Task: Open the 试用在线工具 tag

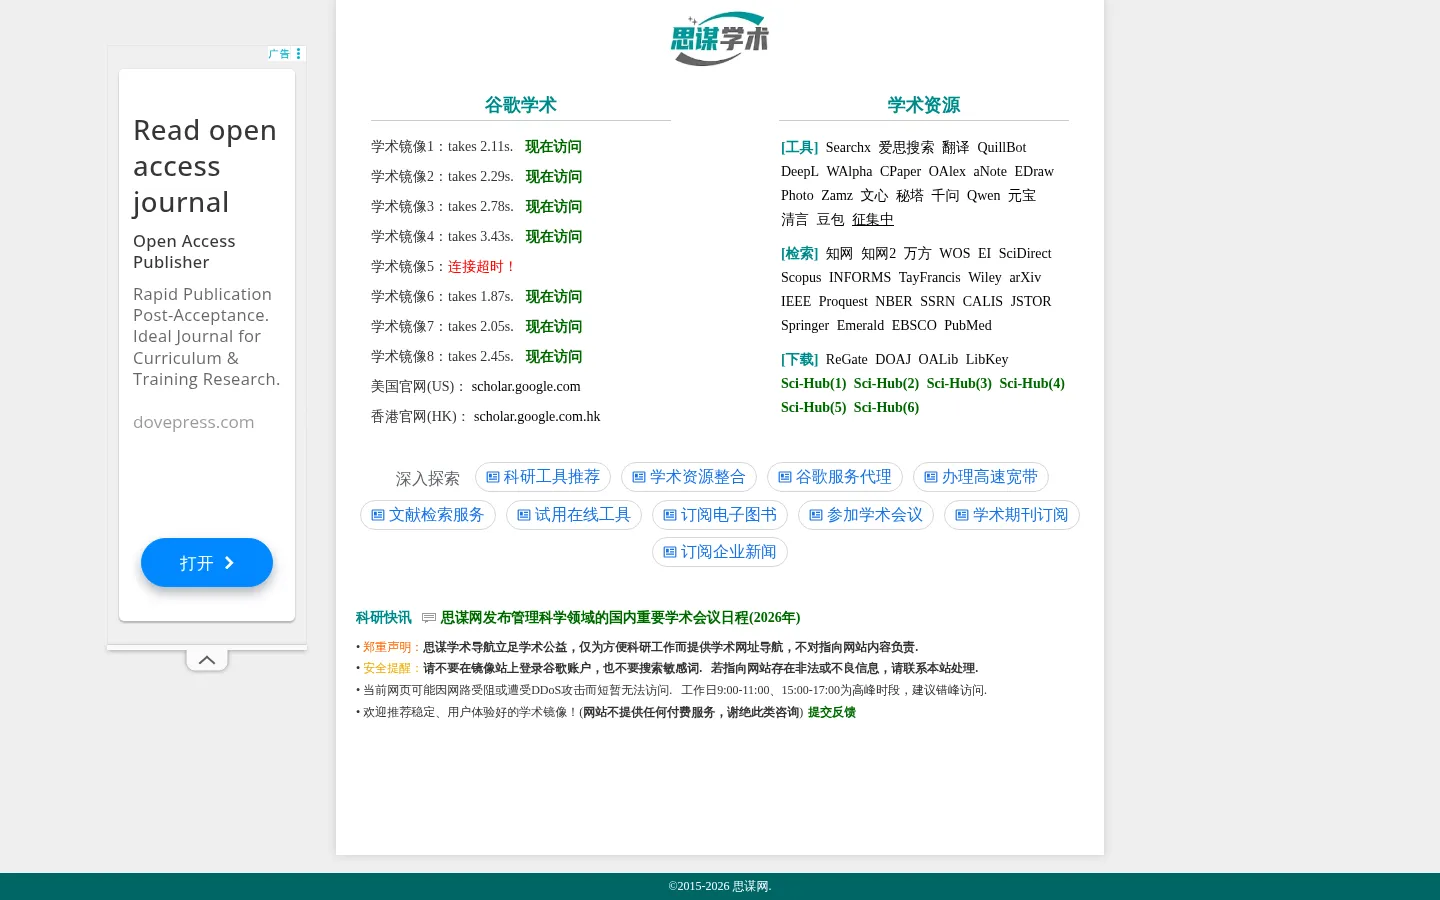Action: coord(574,515)
